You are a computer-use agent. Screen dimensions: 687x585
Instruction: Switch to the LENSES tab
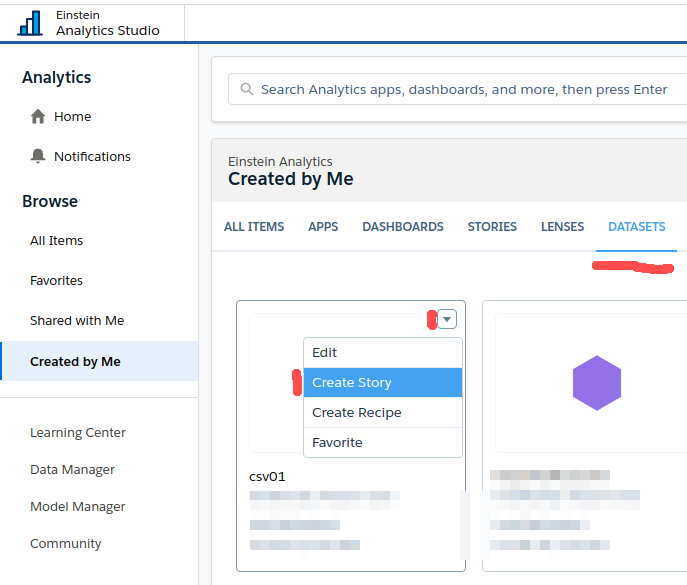[562, 227]
